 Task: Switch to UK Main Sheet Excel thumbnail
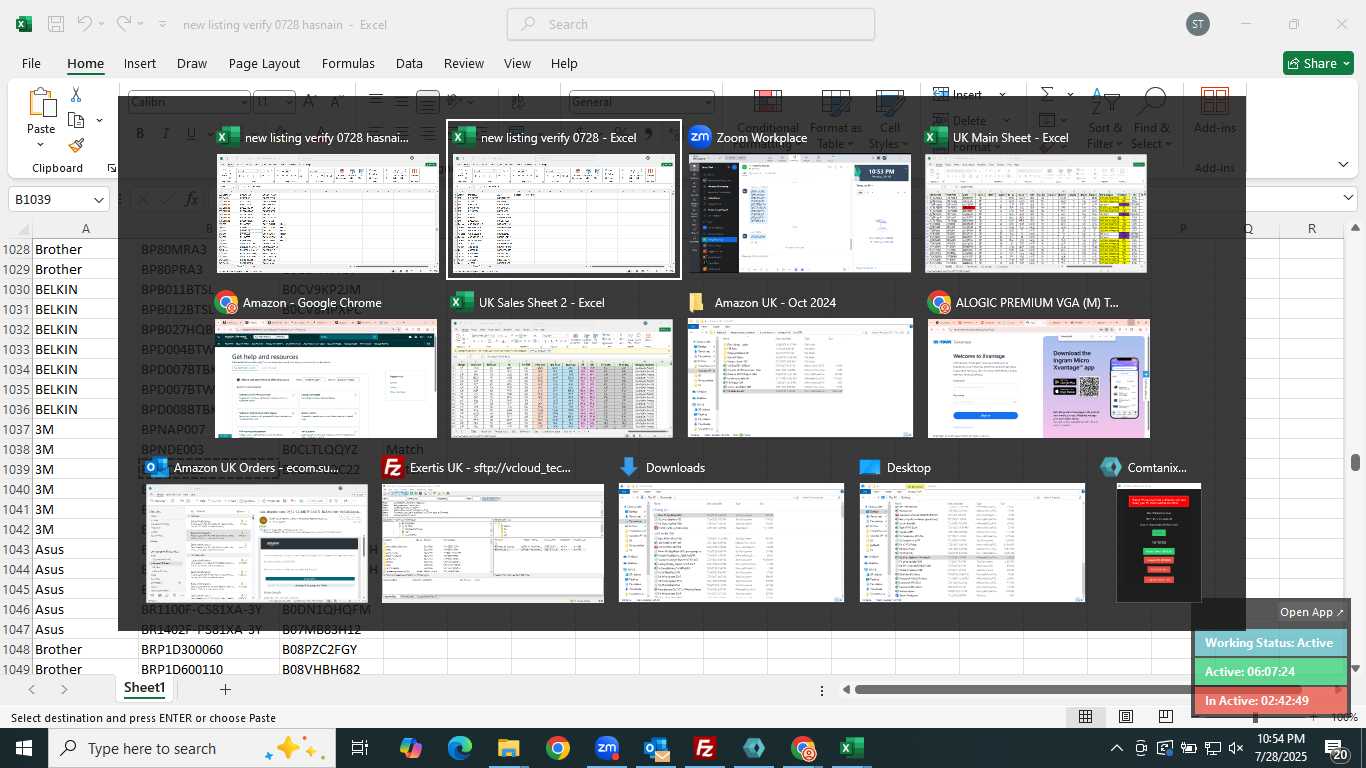1036,200
